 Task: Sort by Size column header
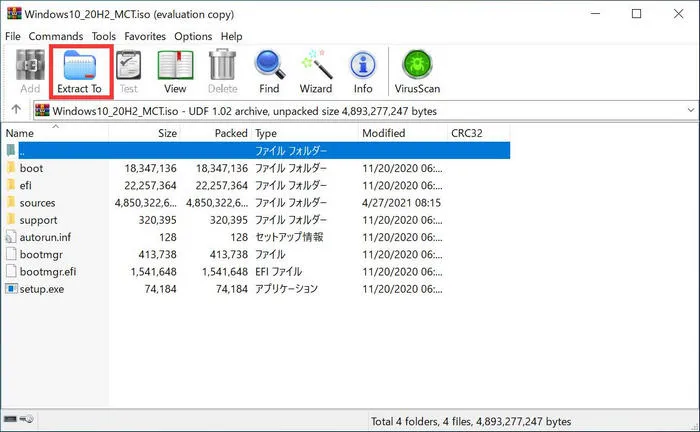pyautogui.click(x=144, y=133)
